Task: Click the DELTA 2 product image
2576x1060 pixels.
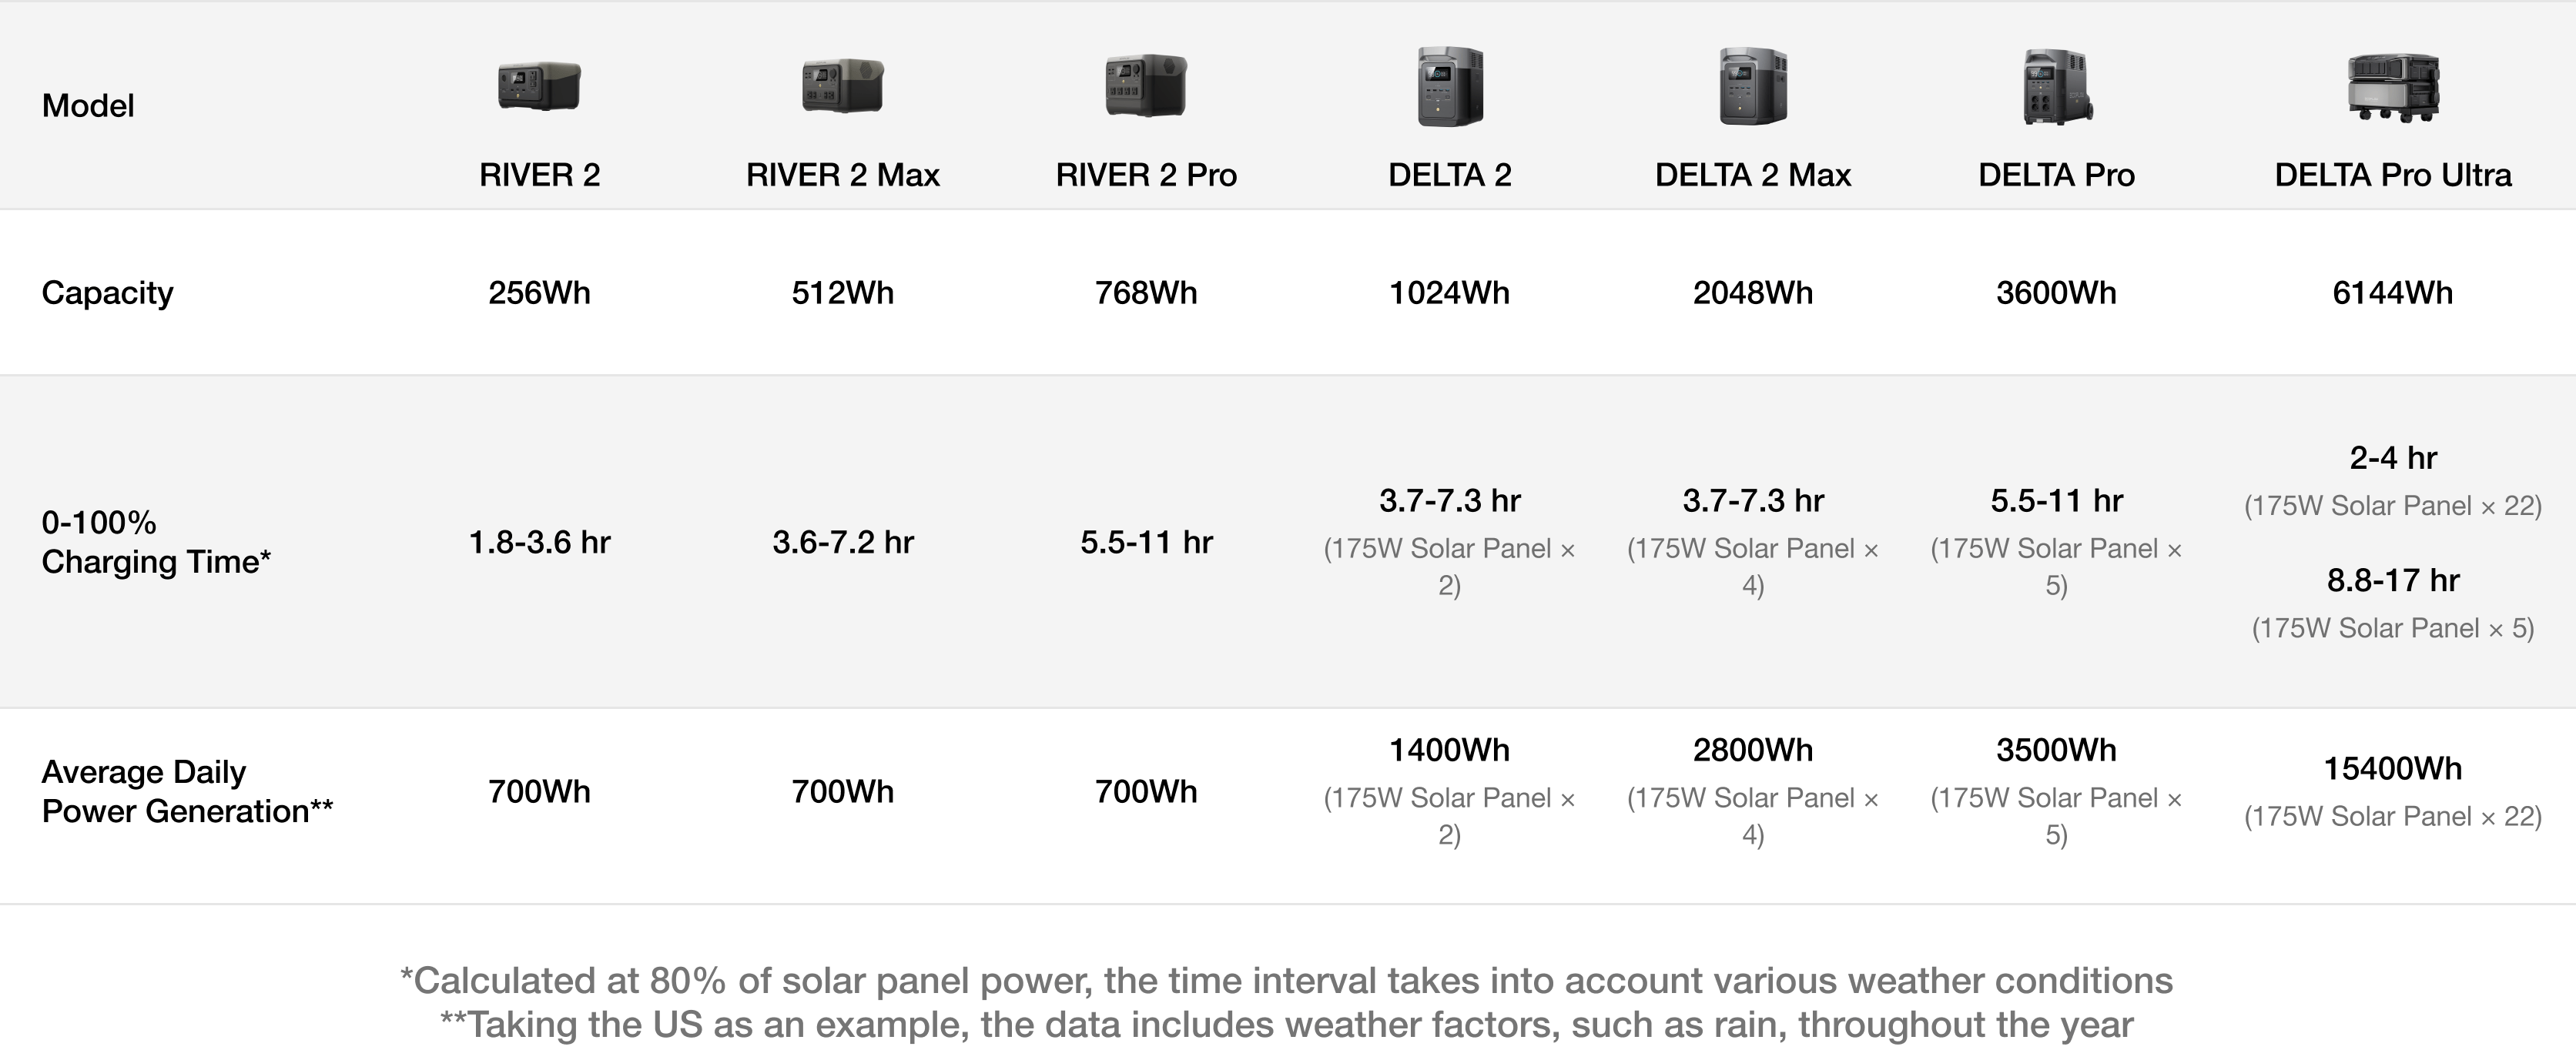Action: (1449, 86)
